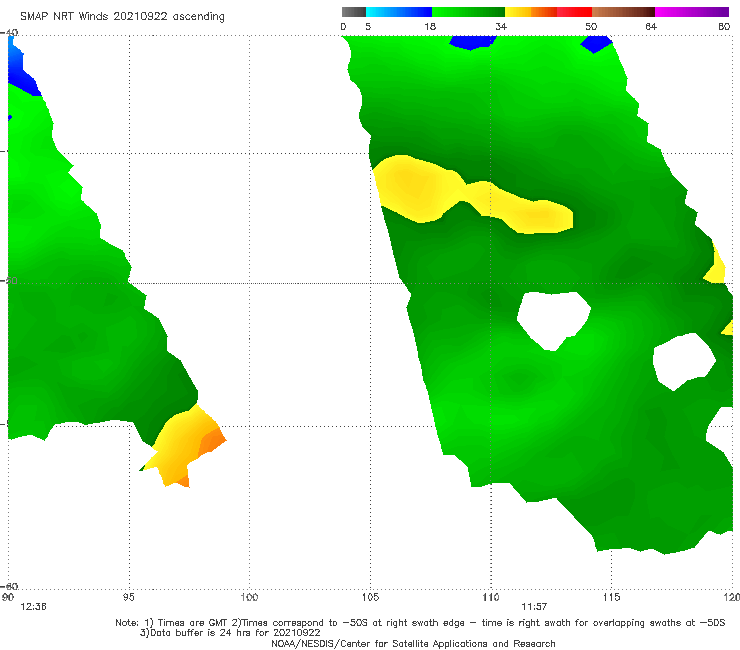Click the longitude label '110'
This screenshot has width=740, height=650.
(491, 597)
